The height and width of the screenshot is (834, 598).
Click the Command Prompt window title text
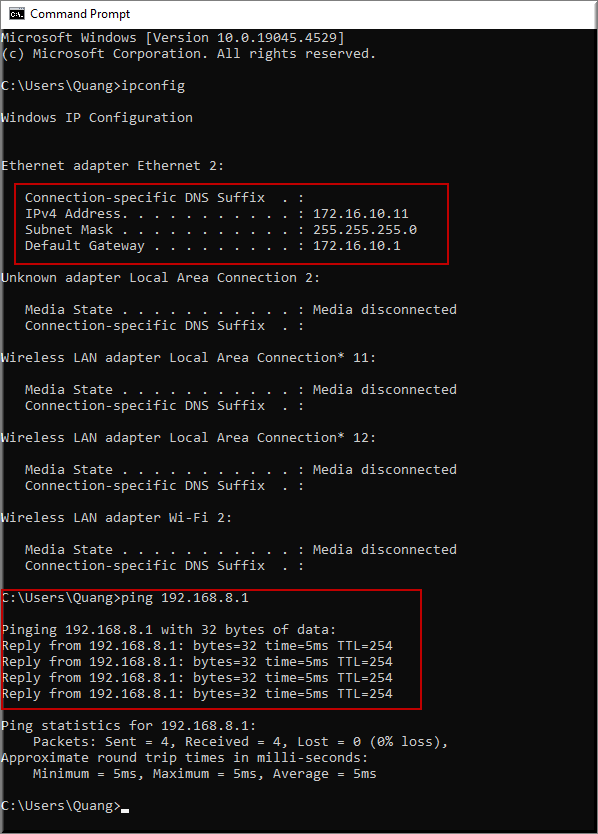pos(80,14)
